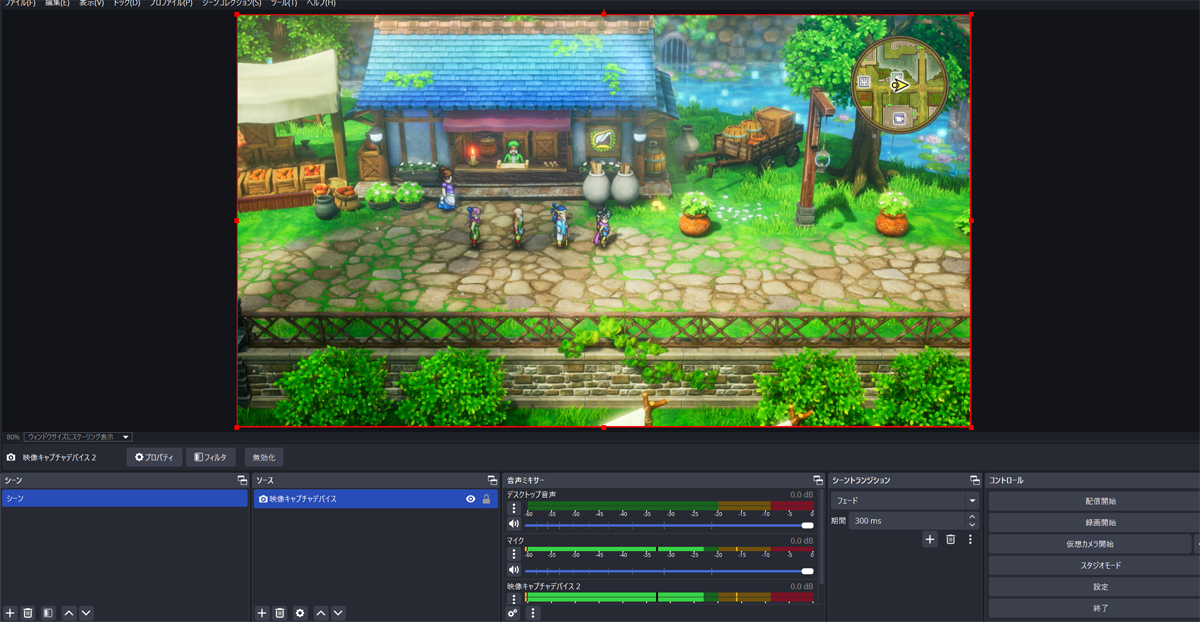The image size is (1200, 622).
Task: Toggle visibility eye of 映像キャプチャデバイス source
Action: [x=470, y=499]
